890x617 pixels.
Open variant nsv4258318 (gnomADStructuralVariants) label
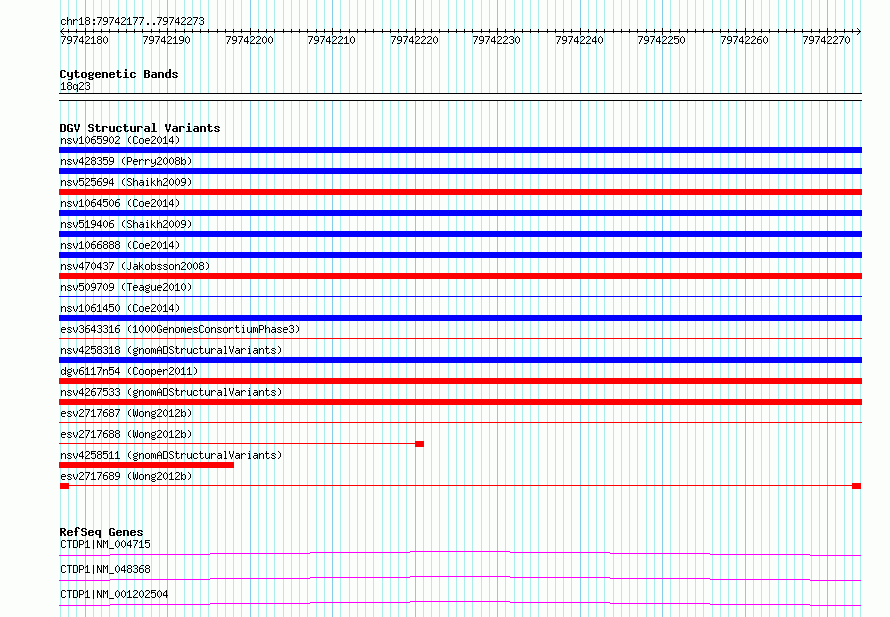click(x=171, y=350)
